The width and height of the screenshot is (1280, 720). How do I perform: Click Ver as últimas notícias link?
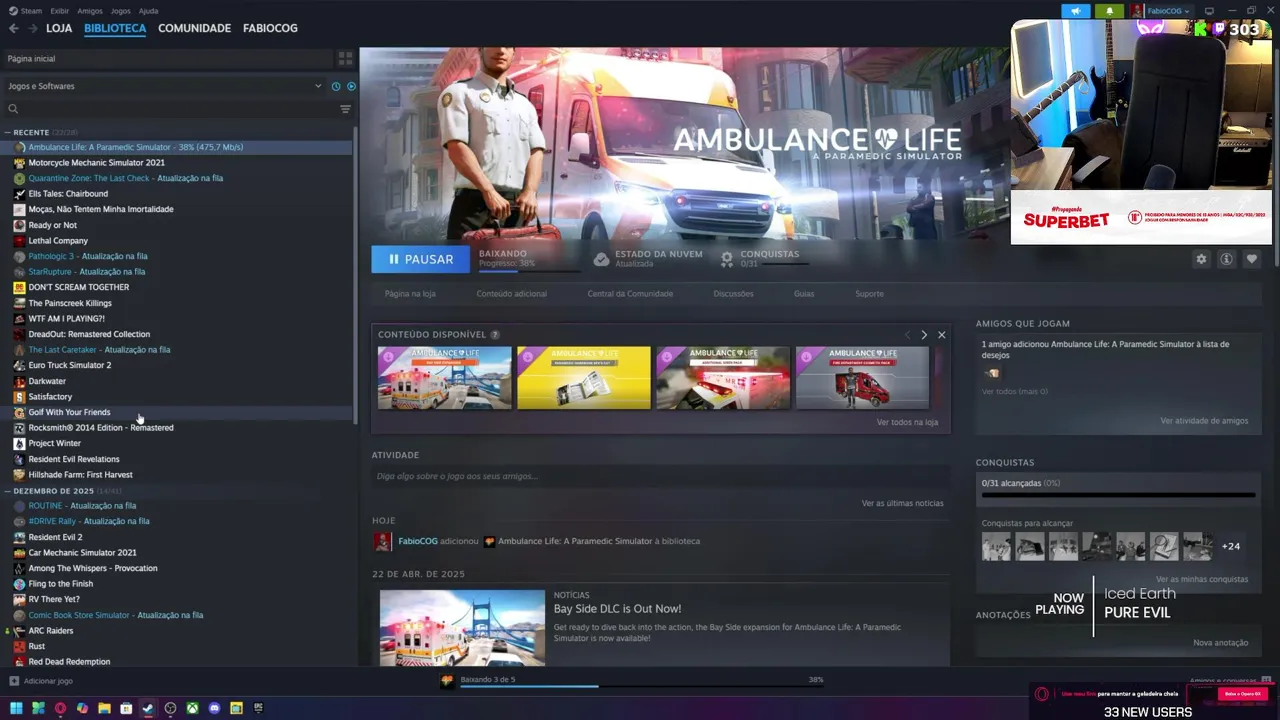pyautogui.click(x=902, y=503)
